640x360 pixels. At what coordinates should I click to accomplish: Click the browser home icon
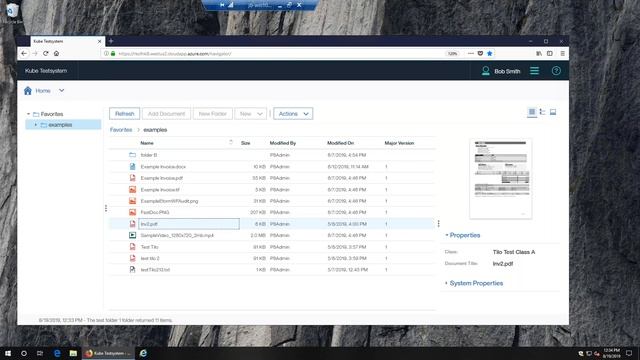pos(56,53)
